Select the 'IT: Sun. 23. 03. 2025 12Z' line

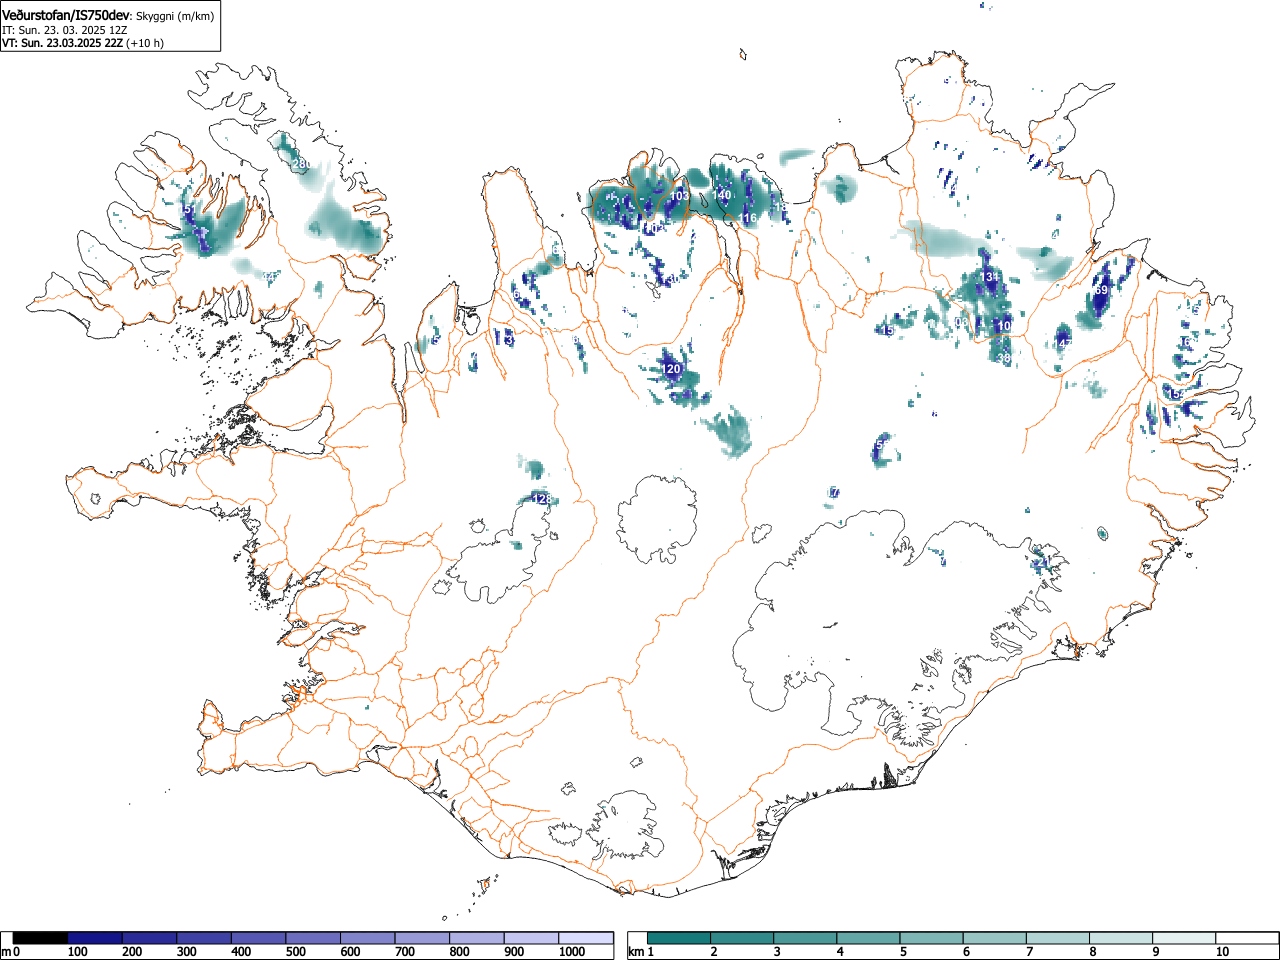(x=64, y=30)
